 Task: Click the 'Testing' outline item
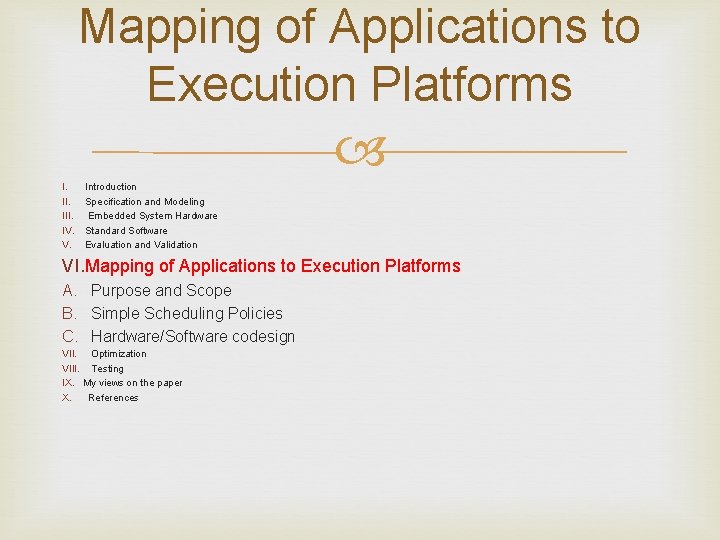click(x=107, y=369)
